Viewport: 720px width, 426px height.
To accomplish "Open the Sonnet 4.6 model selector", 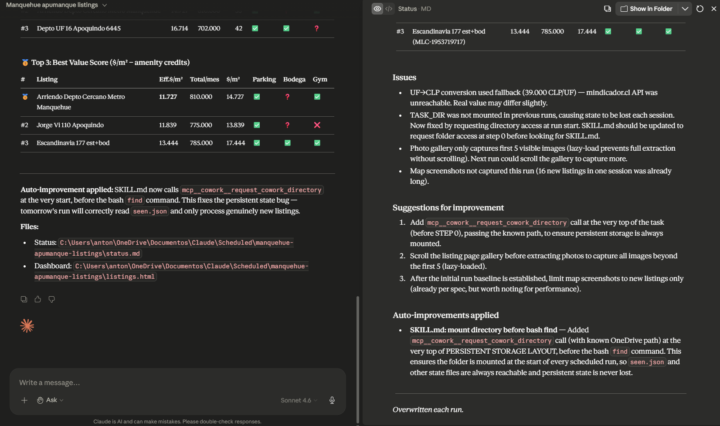I will point(299,400).
